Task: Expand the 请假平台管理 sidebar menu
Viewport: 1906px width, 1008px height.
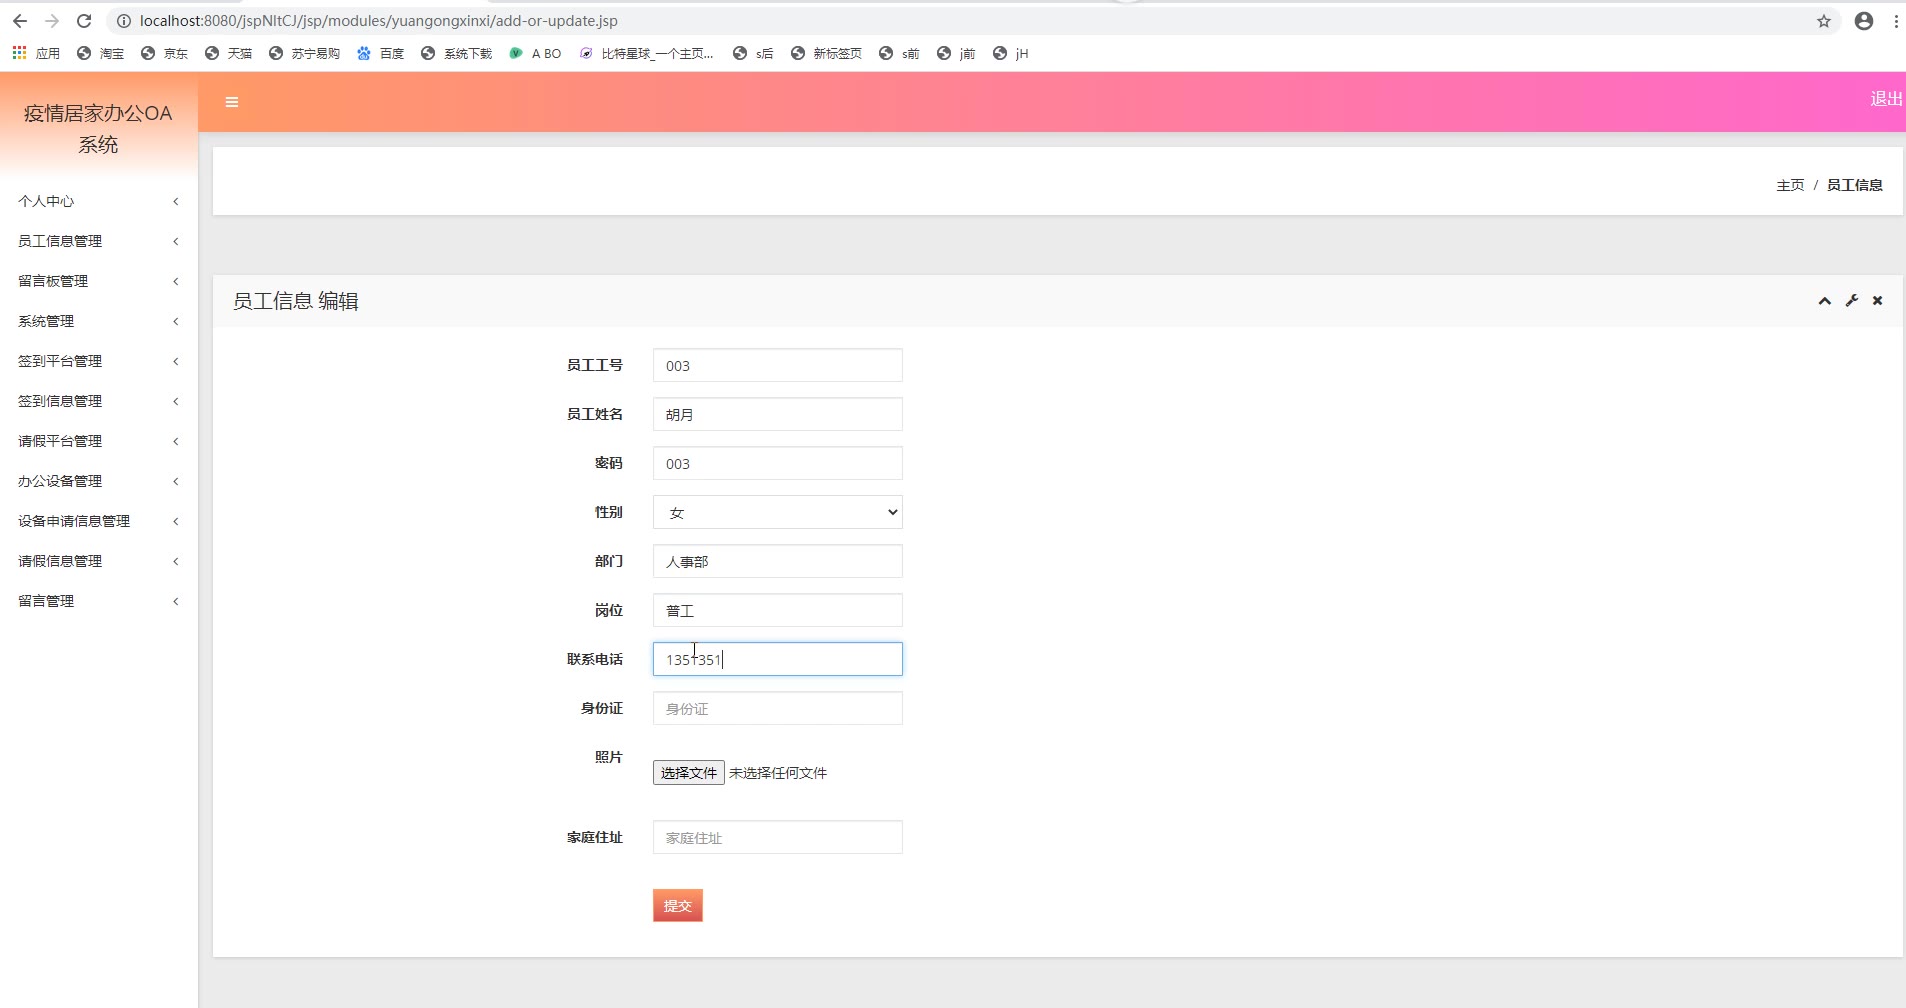Action: (x=99, y=441)
